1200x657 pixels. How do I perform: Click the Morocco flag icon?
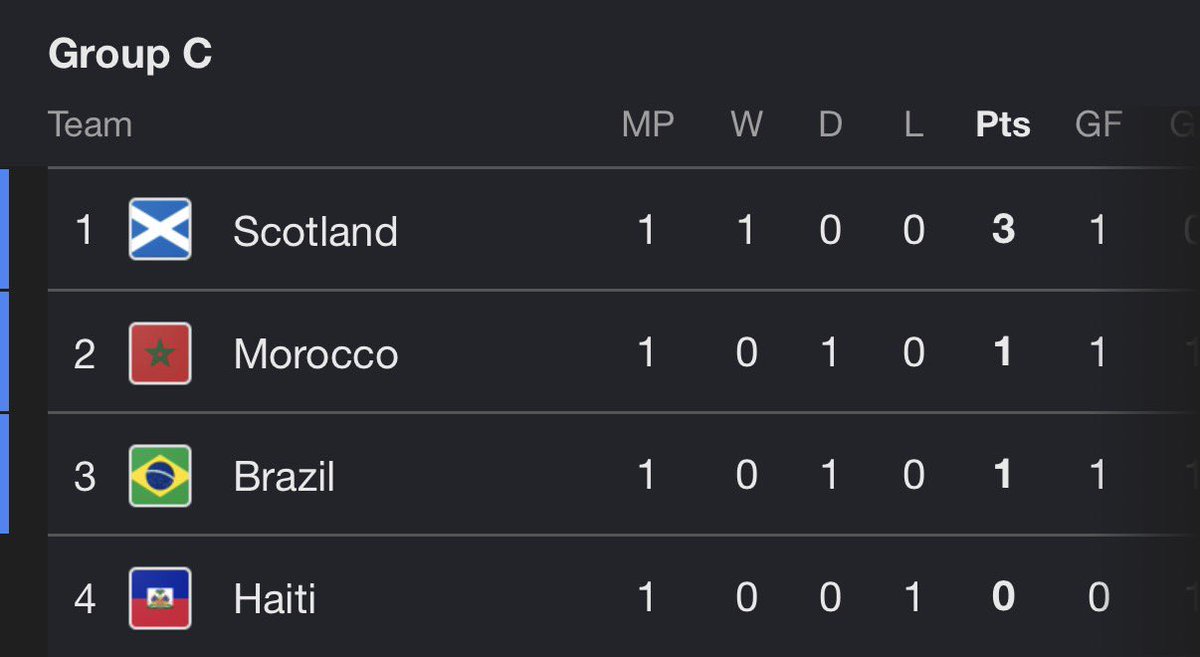click(x=160, y=353)
